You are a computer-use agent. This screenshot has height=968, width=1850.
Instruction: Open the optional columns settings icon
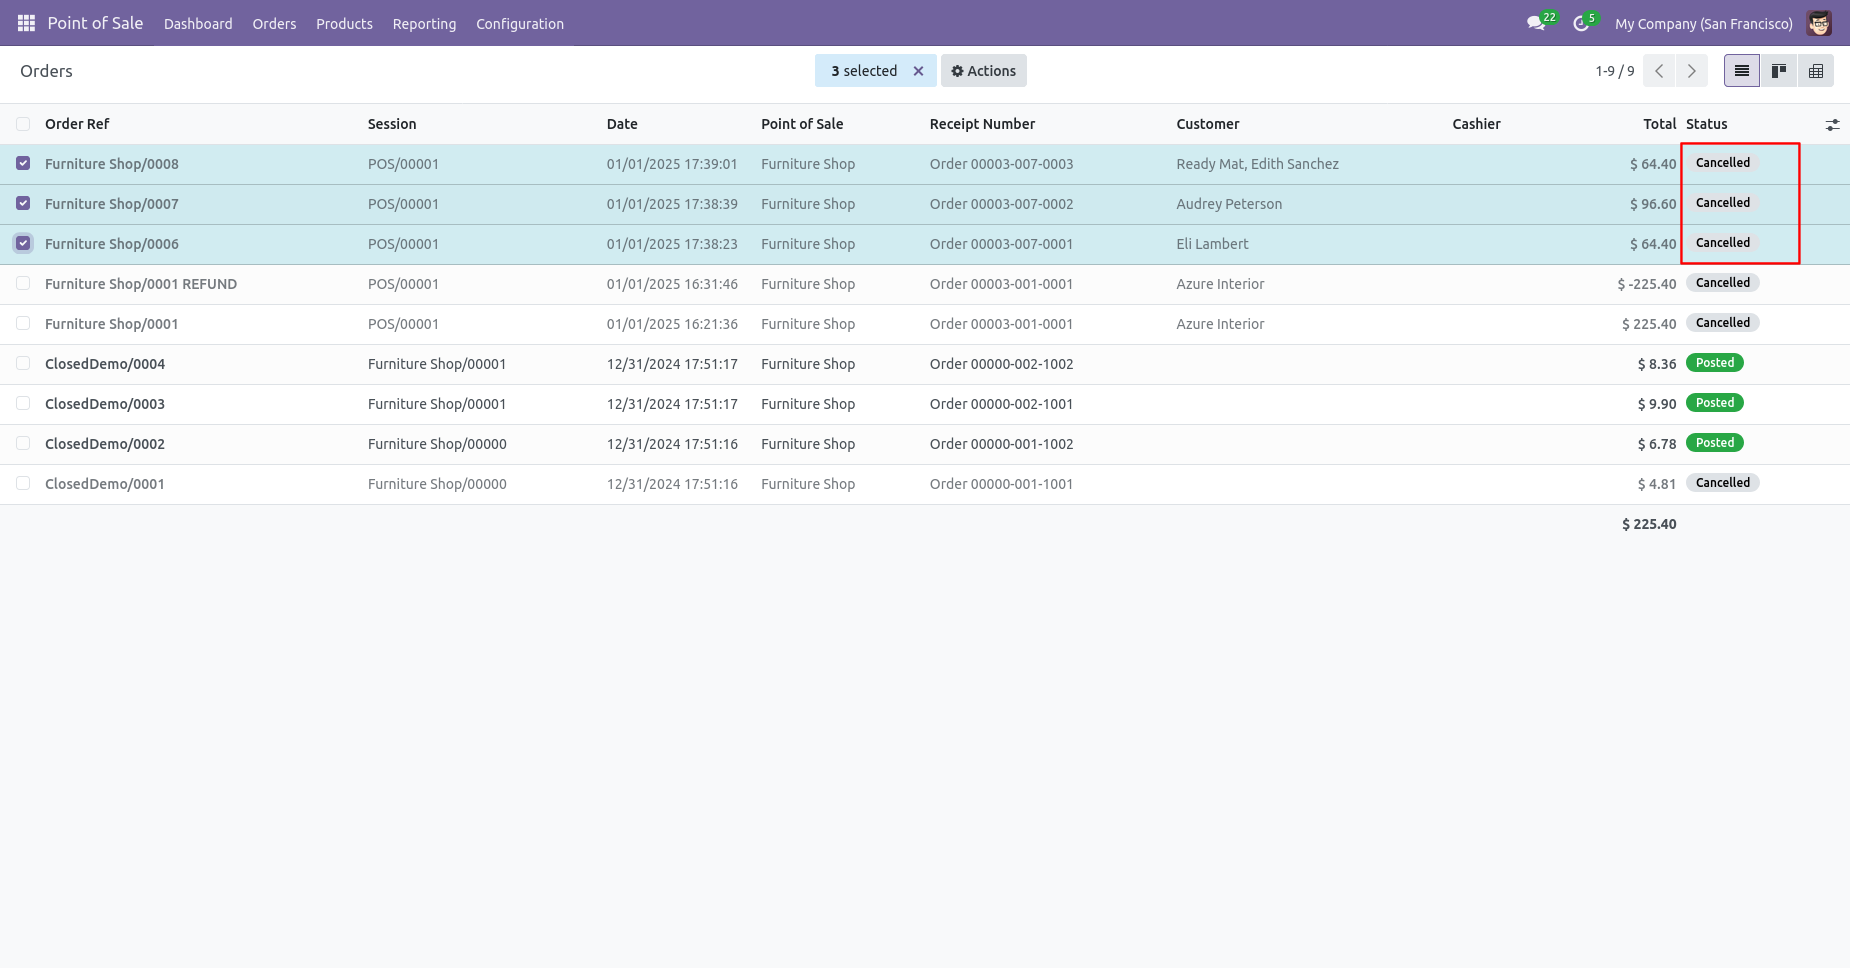click(1832, 125)
